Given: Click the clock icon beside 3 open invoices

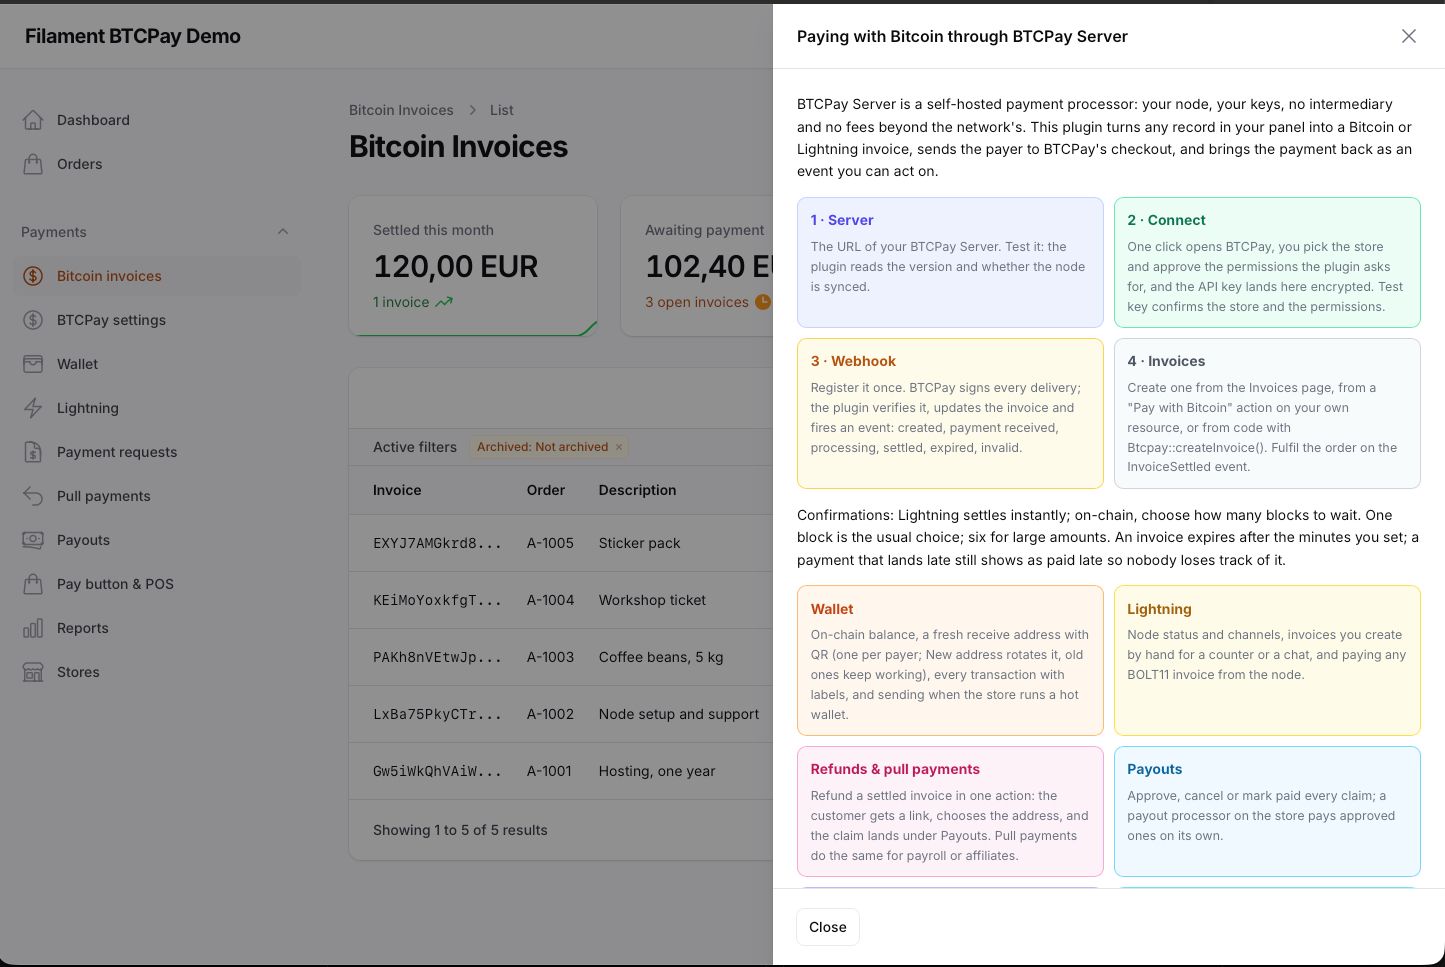Looking at the screenshot, I should point(763,302).
